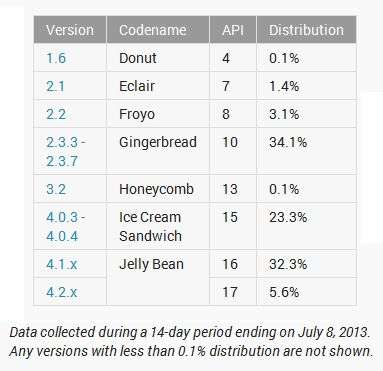Screen dimensions: 383x371
Task: Click the data collection caption text
Action: [191, 341]
